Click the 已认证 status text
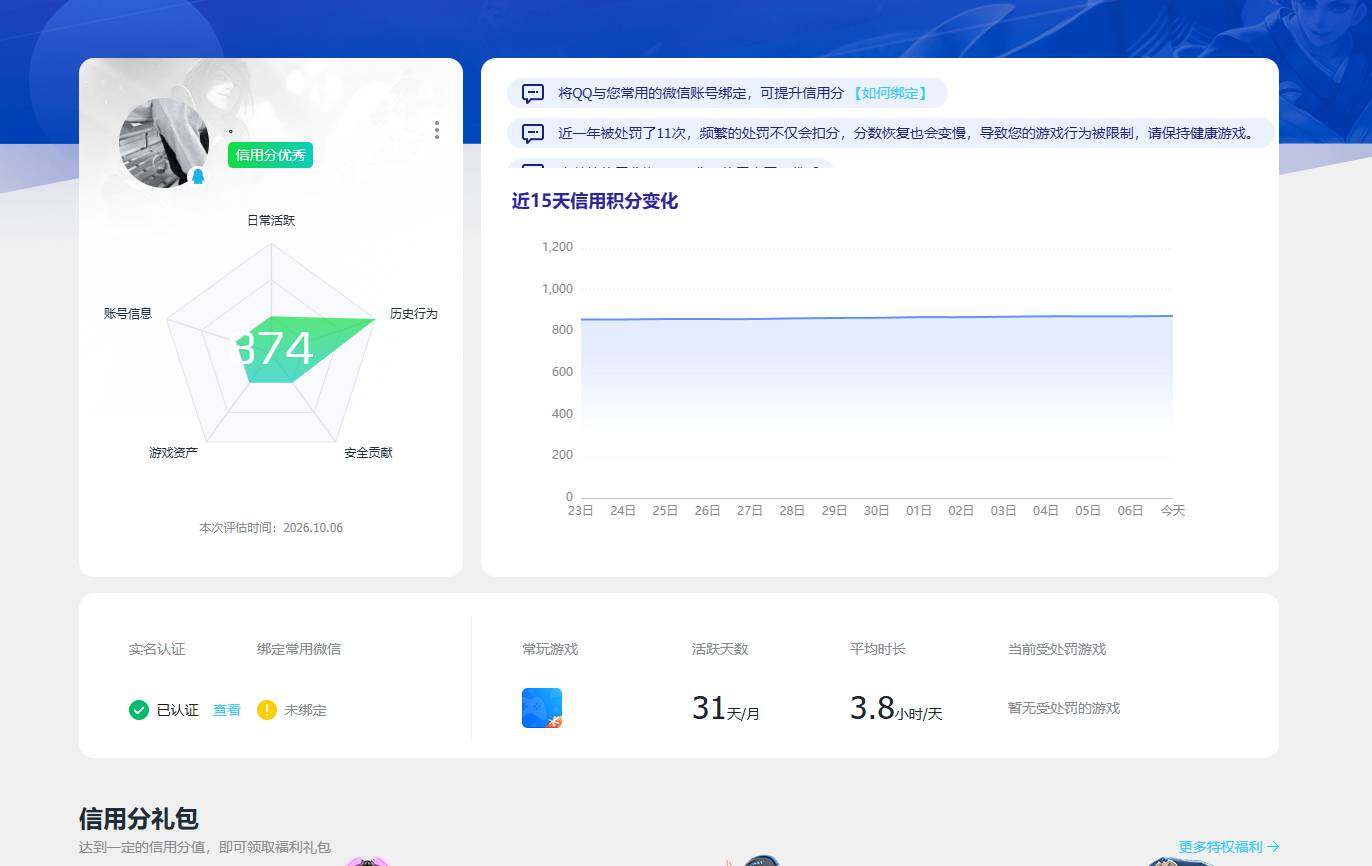The width and height of the screenshot is (1372, 866). (x=178, y=710)
